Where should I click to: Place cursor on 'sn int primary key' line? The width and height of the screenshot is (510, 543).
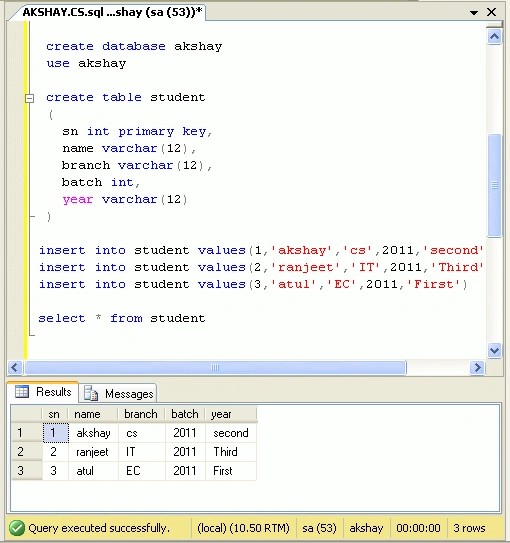click(x=137, y=132)
